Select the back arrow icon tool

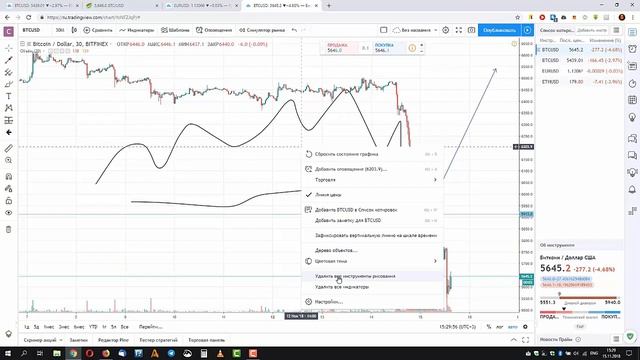tap(9, 132)
